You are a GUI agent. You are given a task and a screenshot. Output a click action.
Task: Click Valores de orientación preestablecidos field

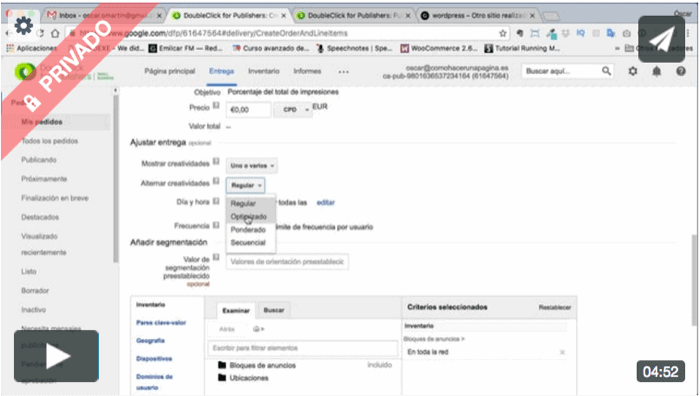pos(287,262)
